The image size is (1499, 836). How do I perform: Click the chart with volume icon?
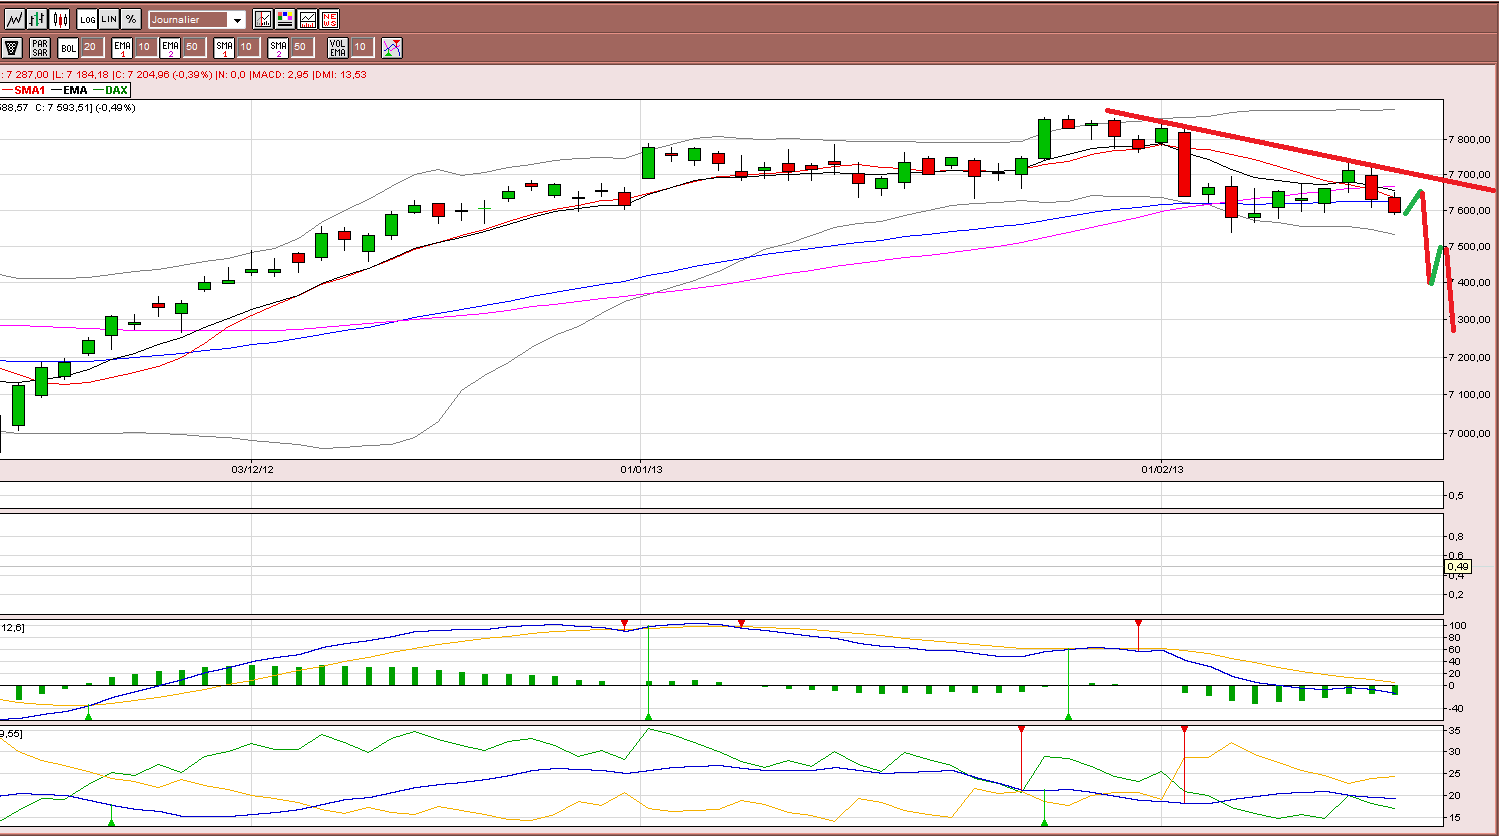click(307, 19)
